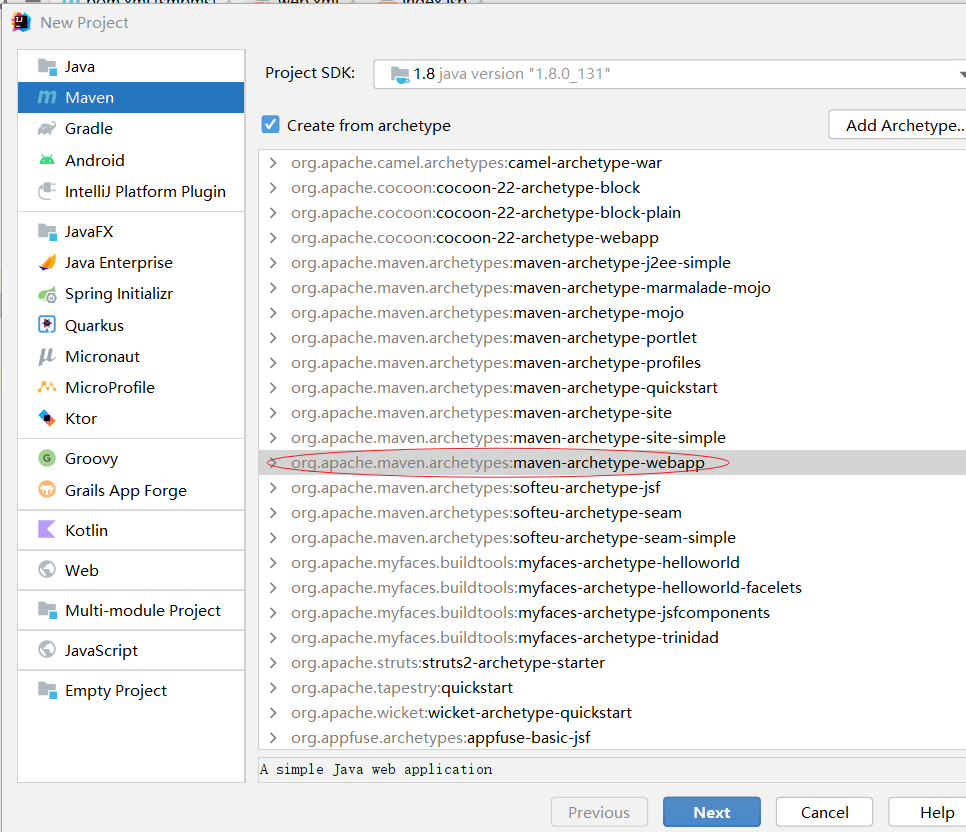966x832 pixels.
Task: Select maven-archetype-marmalade-mojo row
Action: 612,288
